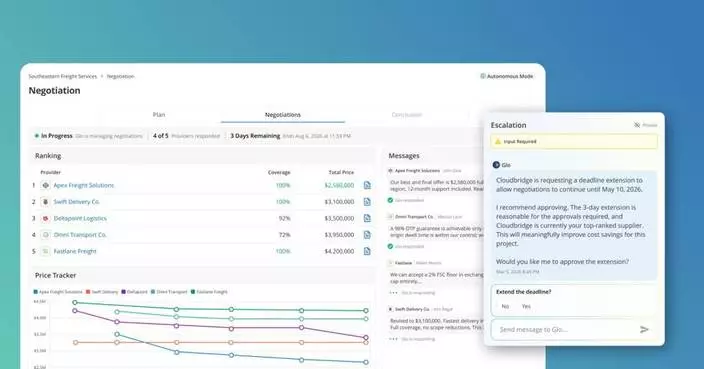
Task: Click the Deltapoint Logistics provider logo
Action: [45, 219]
